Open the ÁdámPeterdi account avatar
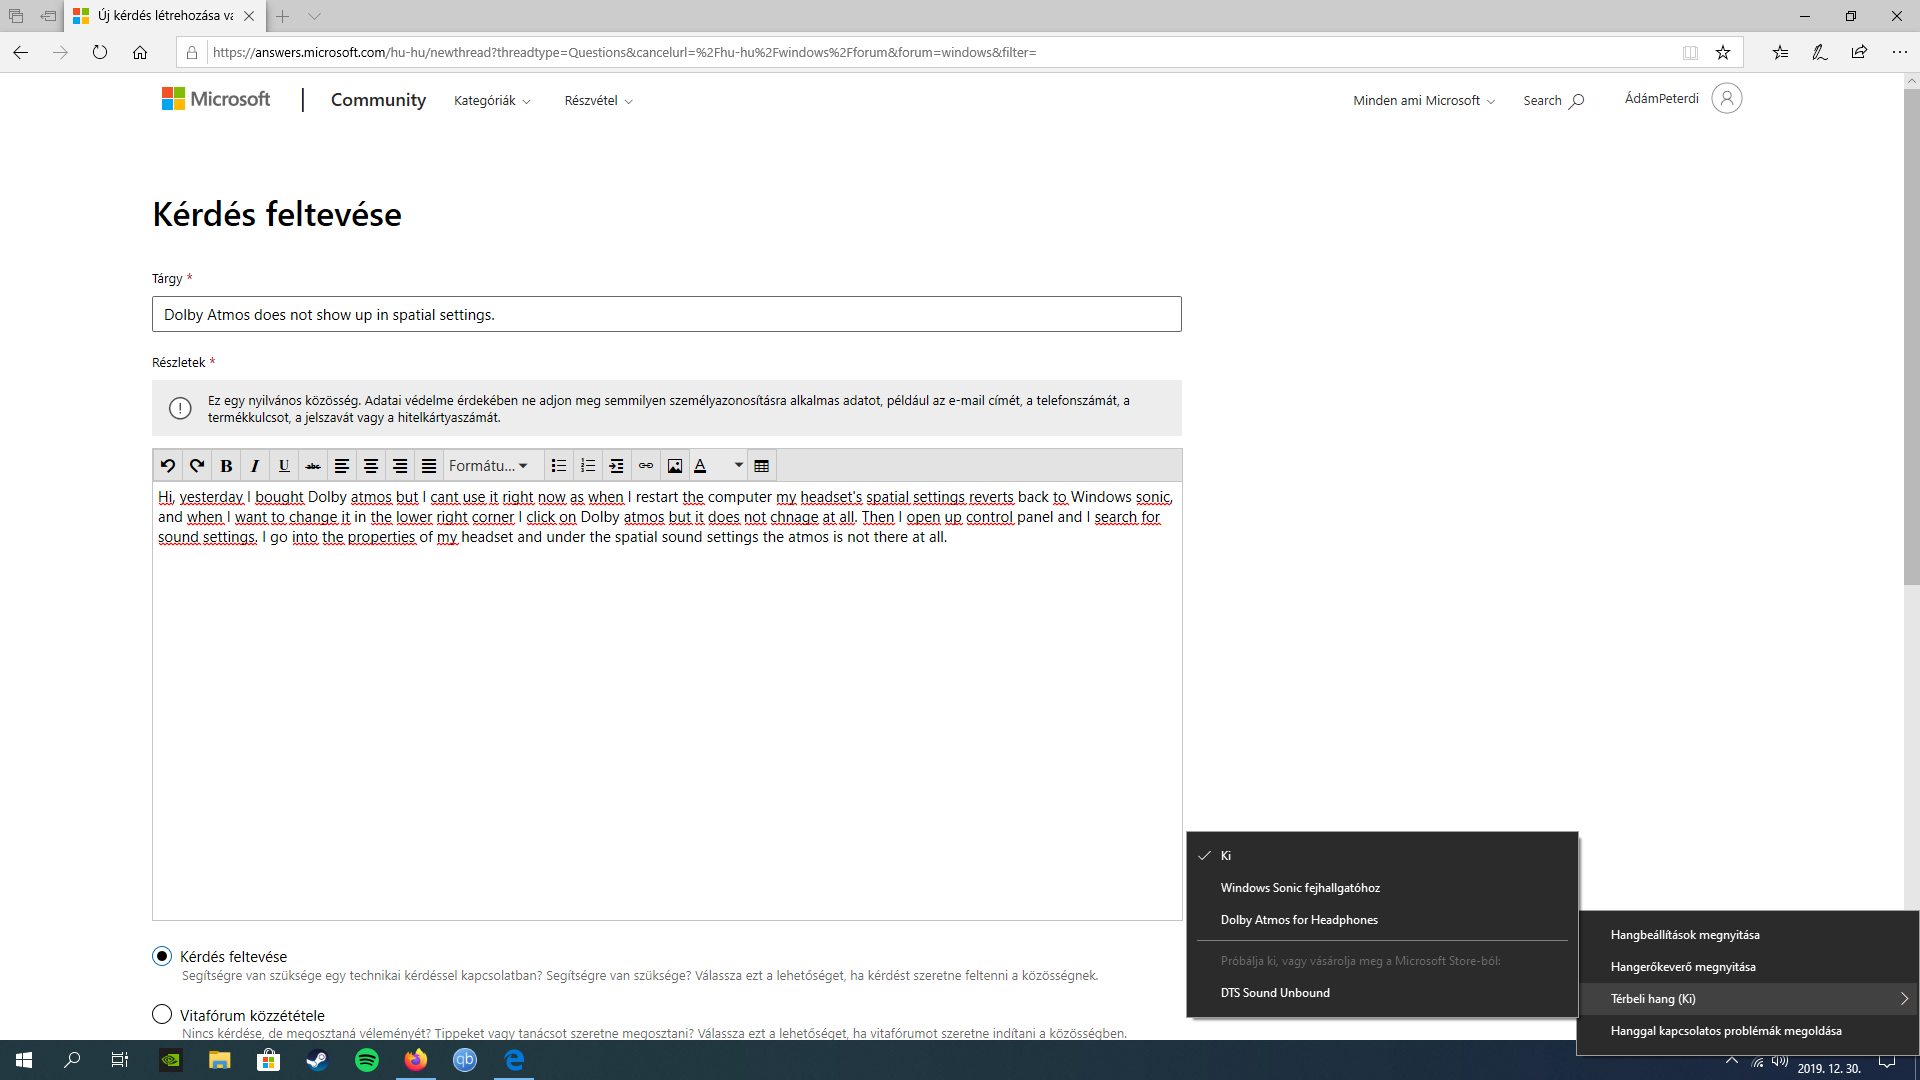Screen dimensions: 1920x1080 point(1726,98)
